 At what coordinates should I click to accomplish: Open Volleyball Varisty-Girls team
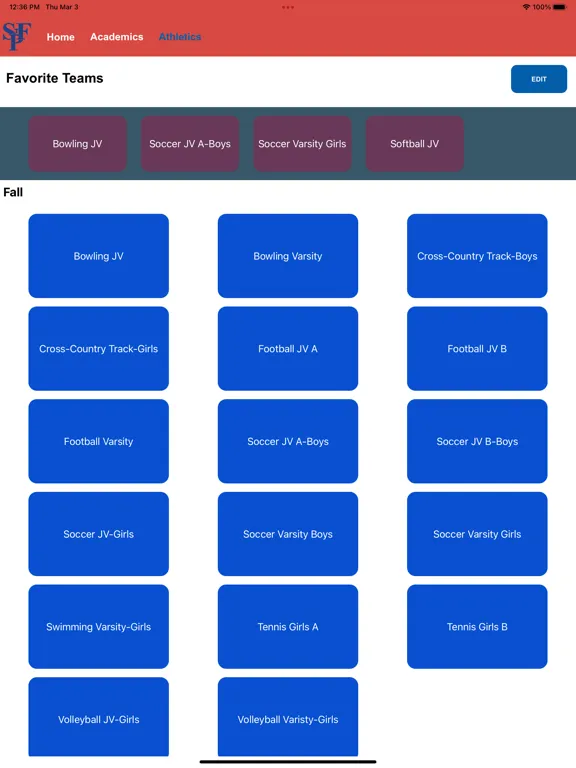(288, 717)
